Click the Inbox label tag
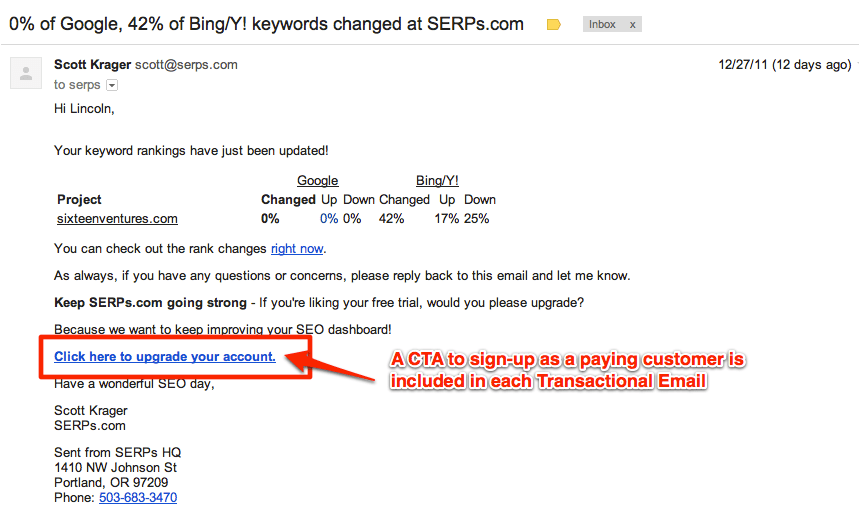Viewport: 859px width, 512px height. (603, 25)
